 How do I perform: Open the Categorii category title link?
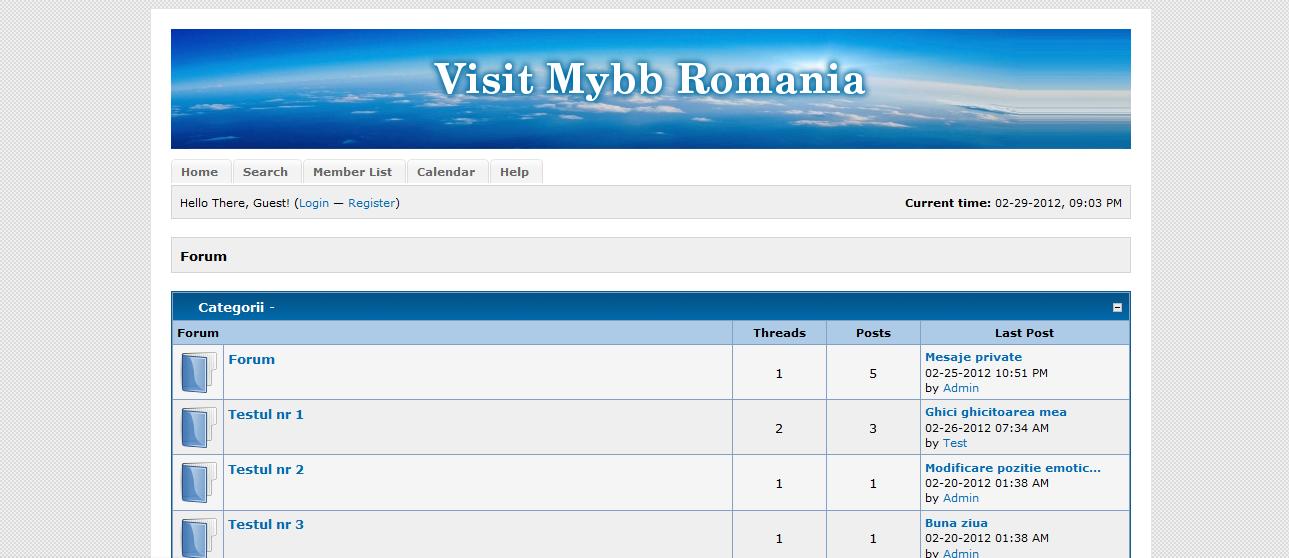[230, 308]
